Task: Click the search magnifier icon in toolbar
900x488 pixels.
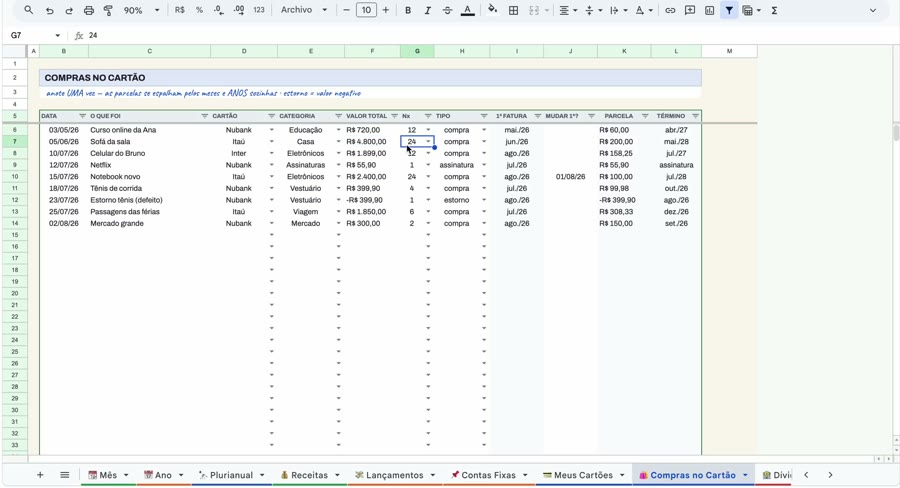Action: [x=29, y=10]
